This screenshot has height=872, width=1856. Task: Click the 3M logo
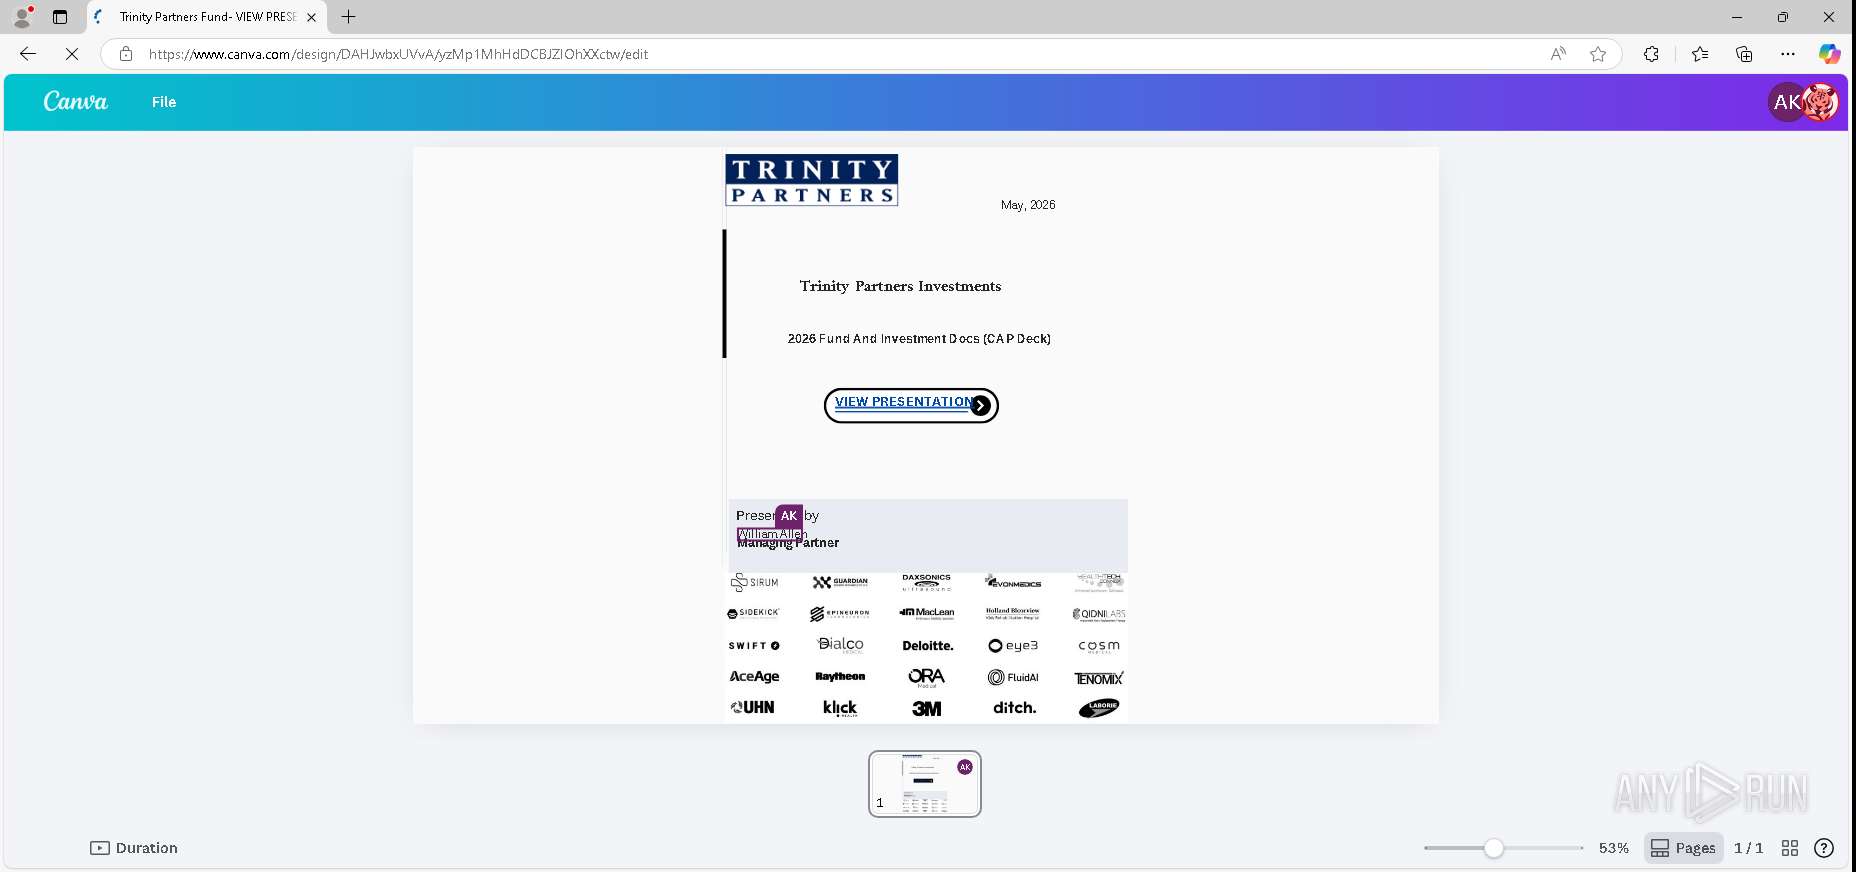(x=927, y=708)
